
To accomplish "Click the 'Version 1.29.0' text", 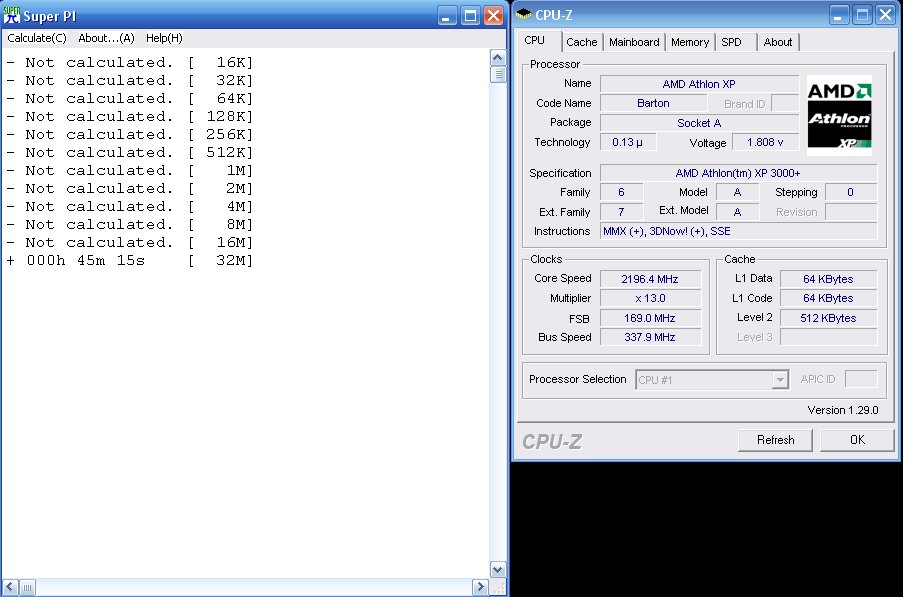I will pyautogui.click(x=843, y=410).
